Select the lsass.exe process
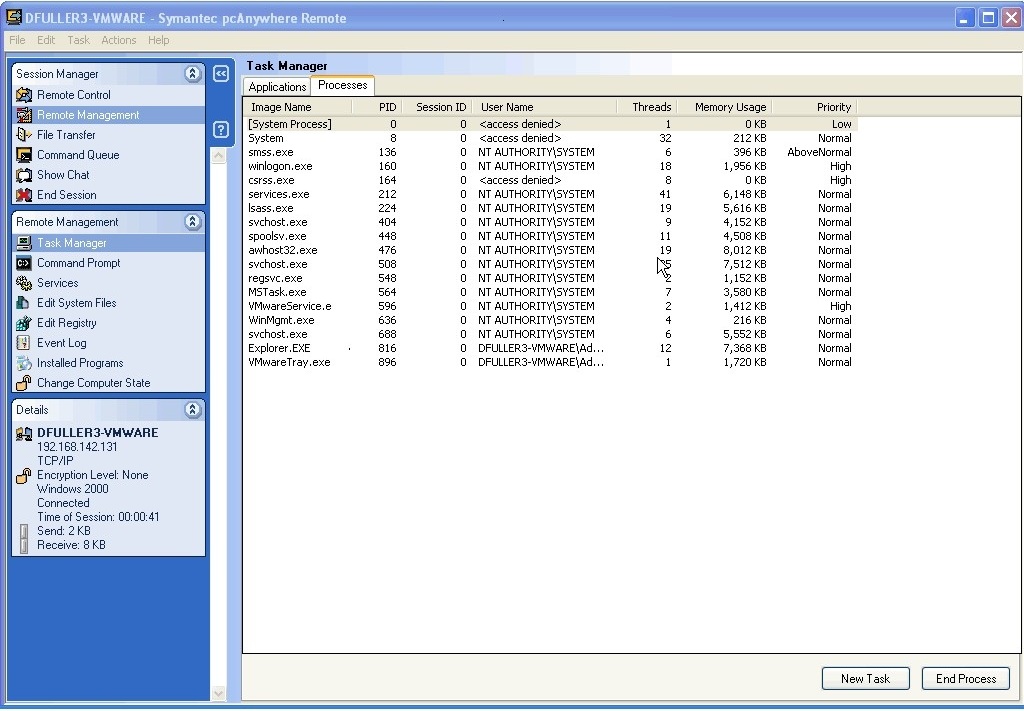Screen dimensions: 1024x711 point(551,208)
